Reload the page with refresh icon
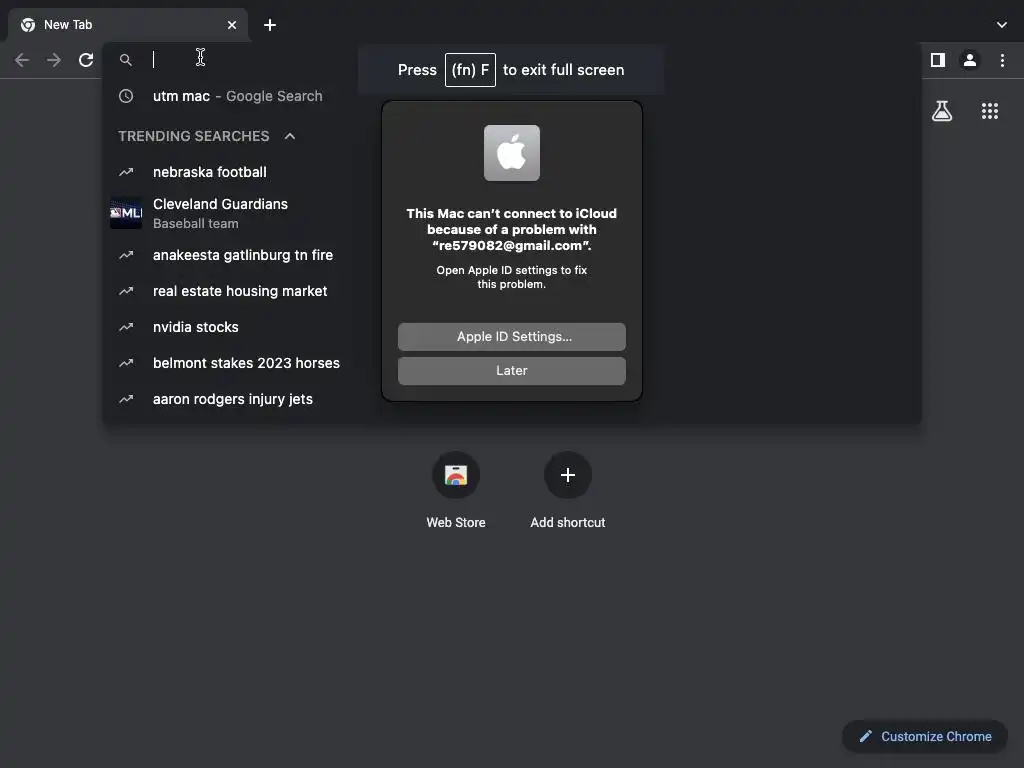The image size is (1024, 768). click(86, 60)
